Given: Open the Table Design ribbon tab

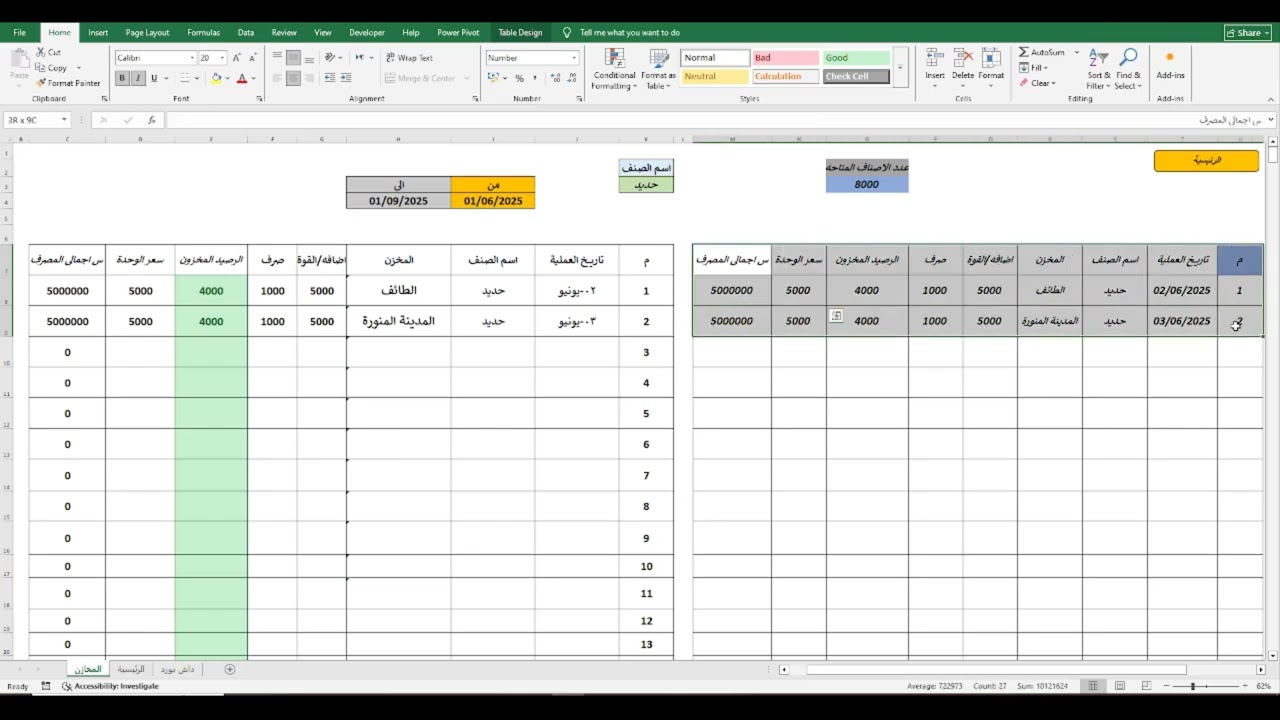Looking at the screenshot, I should (x=520, y=32).
